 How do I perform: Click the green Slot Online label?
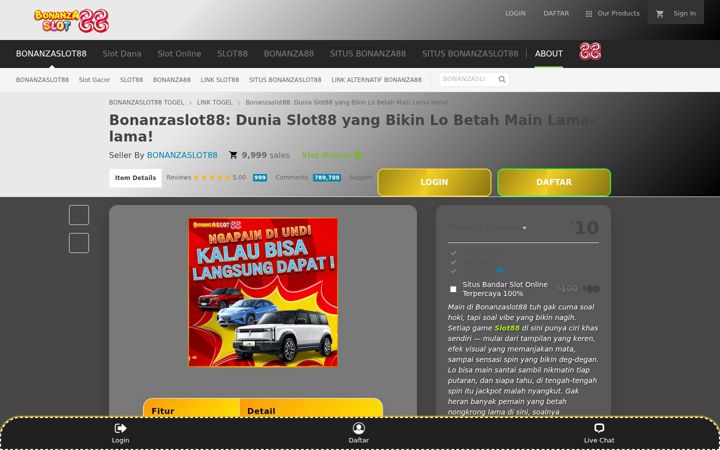(x=326, y=155)
